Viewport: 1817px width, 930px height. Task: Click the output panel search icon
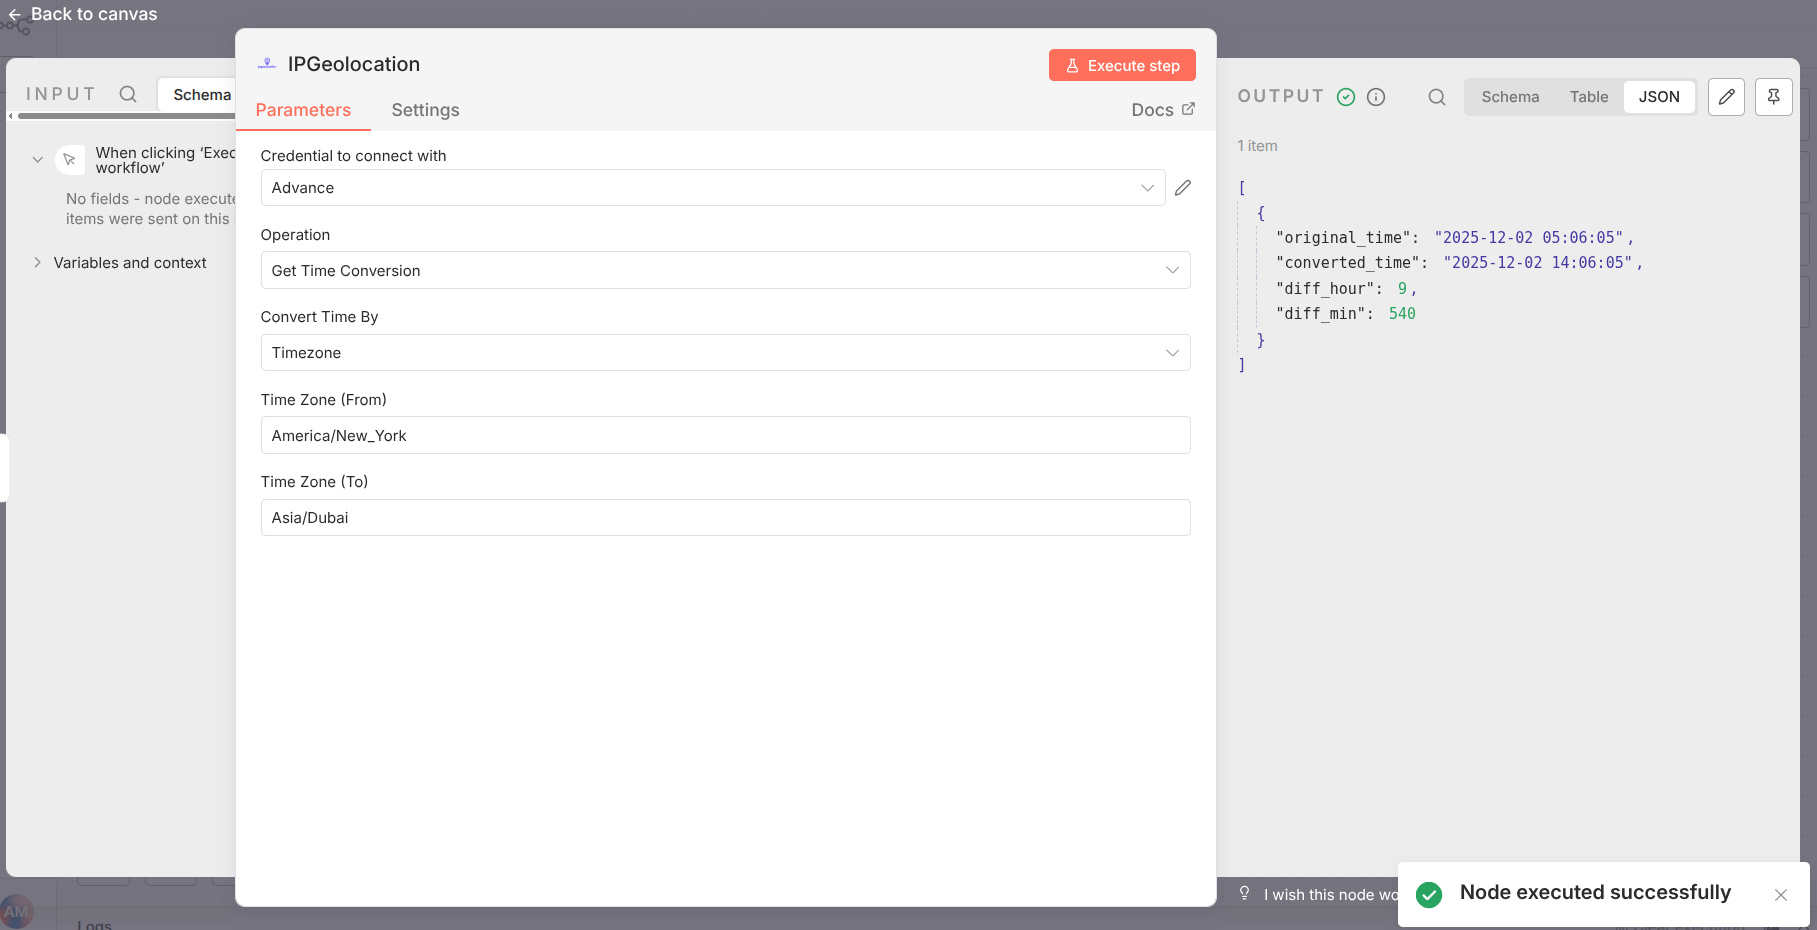click(1436, 97)
